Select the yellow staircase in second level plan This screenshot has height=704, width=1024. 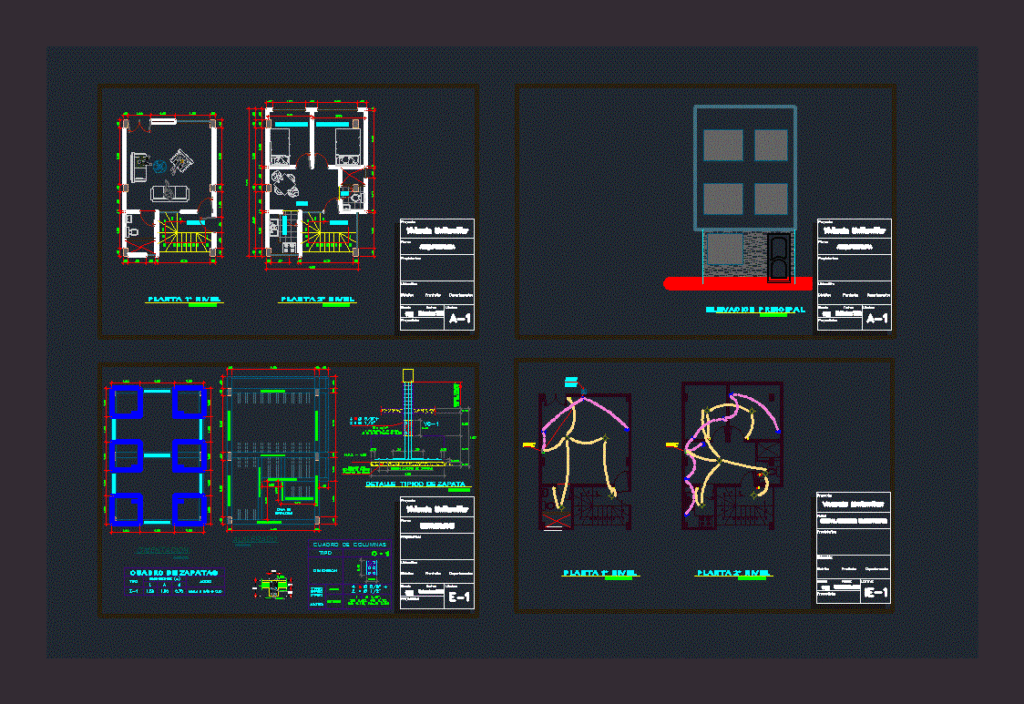pos(326,232)
